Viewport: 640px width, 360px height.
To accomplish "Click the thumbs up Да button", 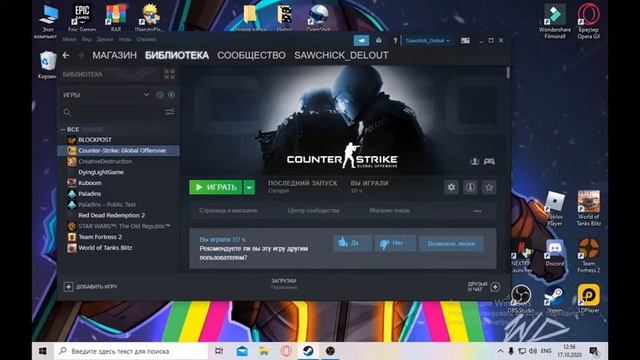I will [x=353, y=243].
